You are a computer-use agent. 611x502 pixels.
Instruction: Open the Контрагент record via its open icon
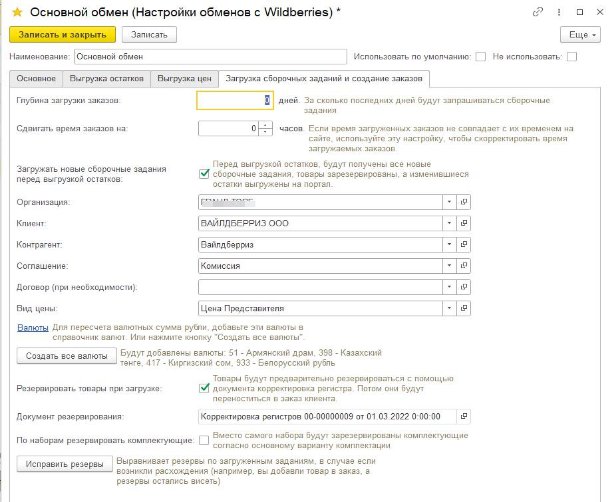[463, 244]
